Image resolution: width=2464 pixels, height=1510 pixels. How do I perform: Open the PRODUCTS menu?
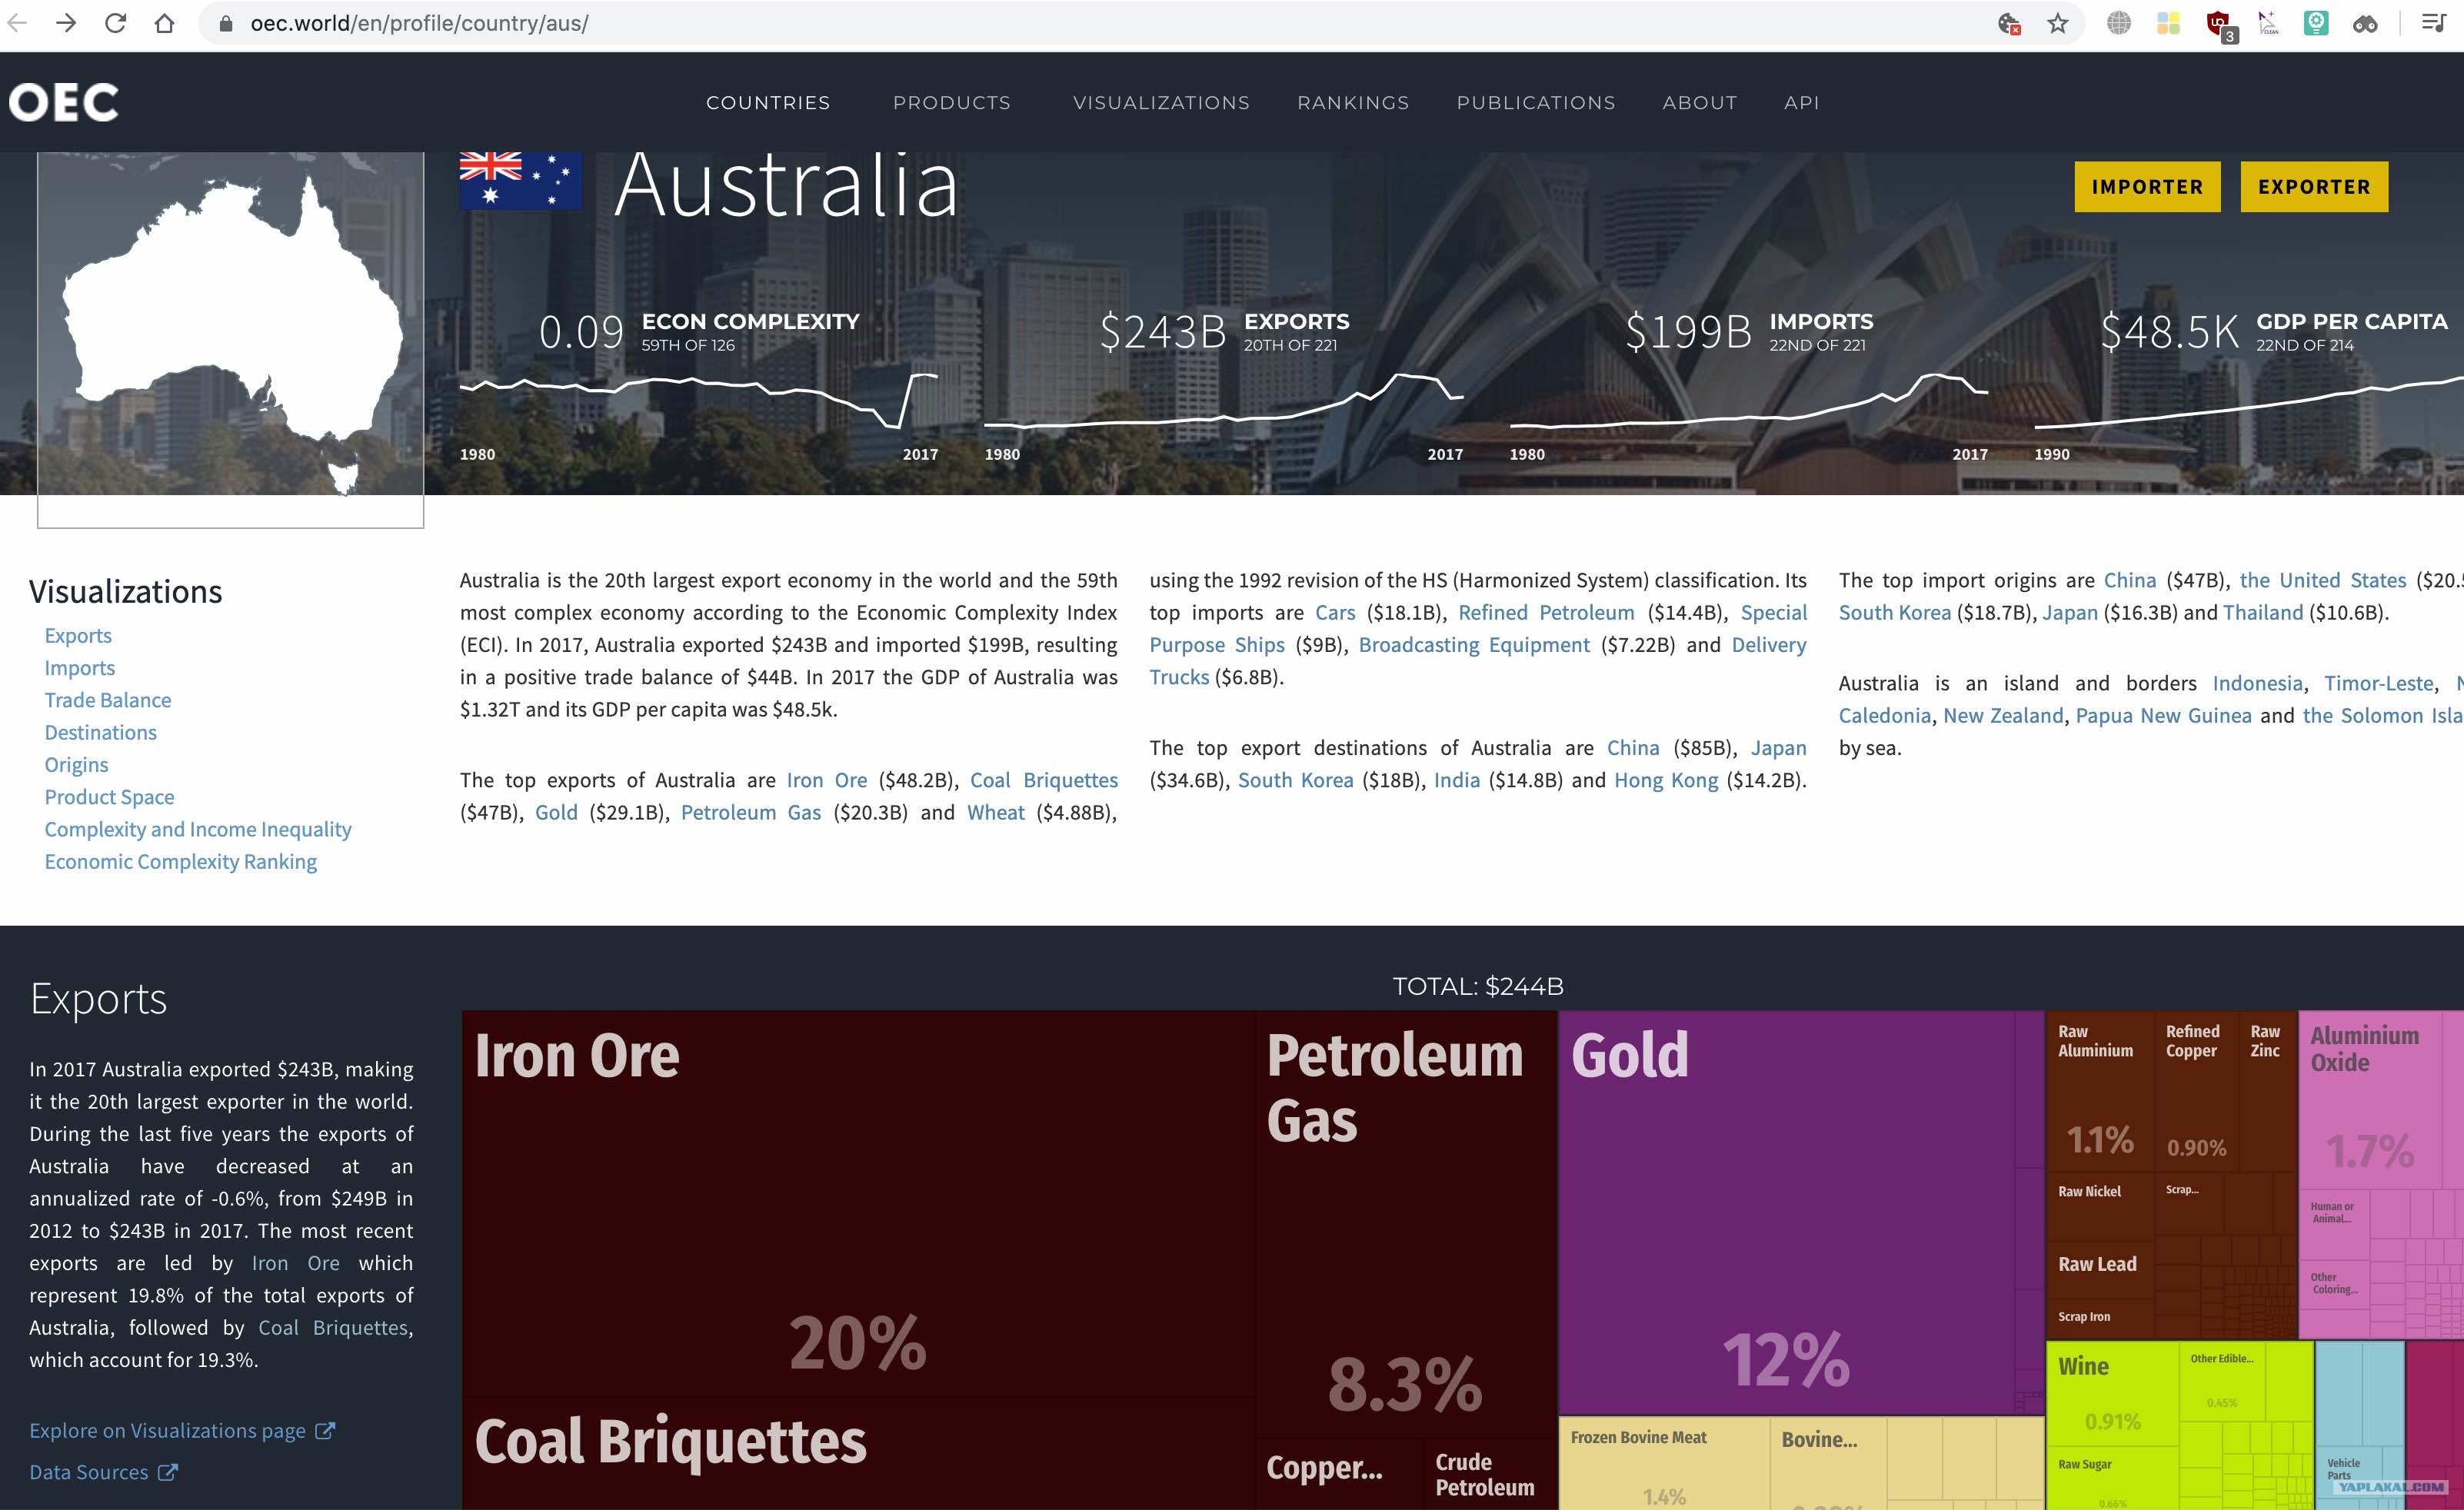click(951, 102)
